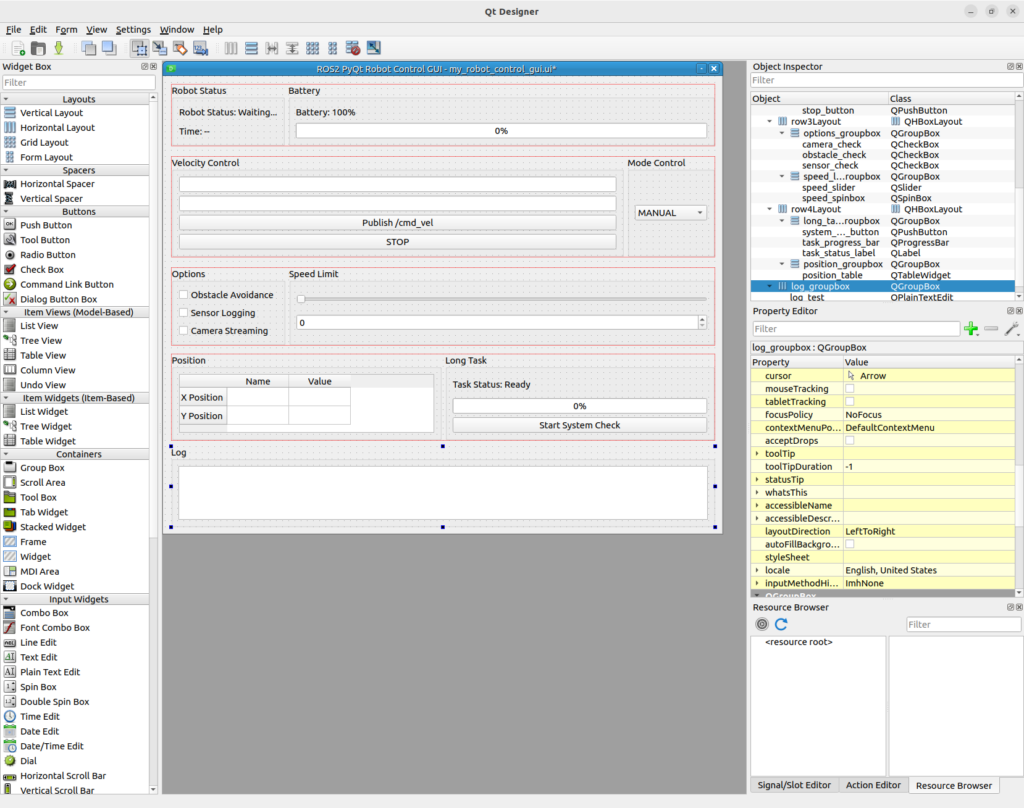Expand the locale property row

click(x=758, y=570)
